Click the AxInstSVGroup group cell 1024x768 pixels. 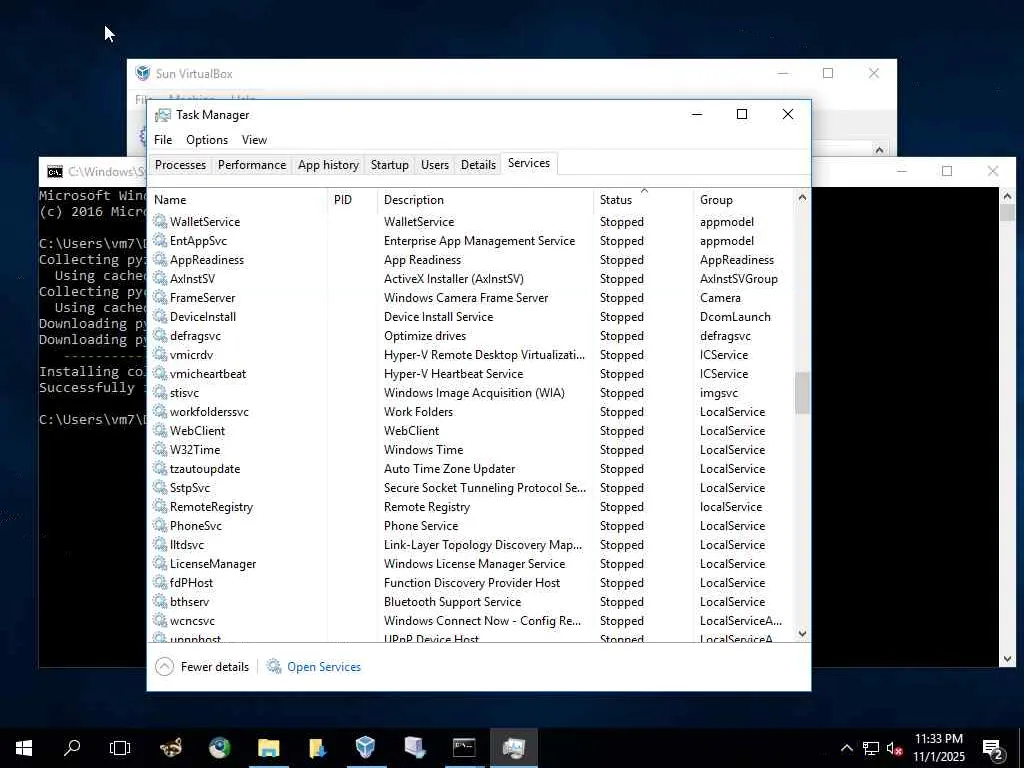pos(739,278)
